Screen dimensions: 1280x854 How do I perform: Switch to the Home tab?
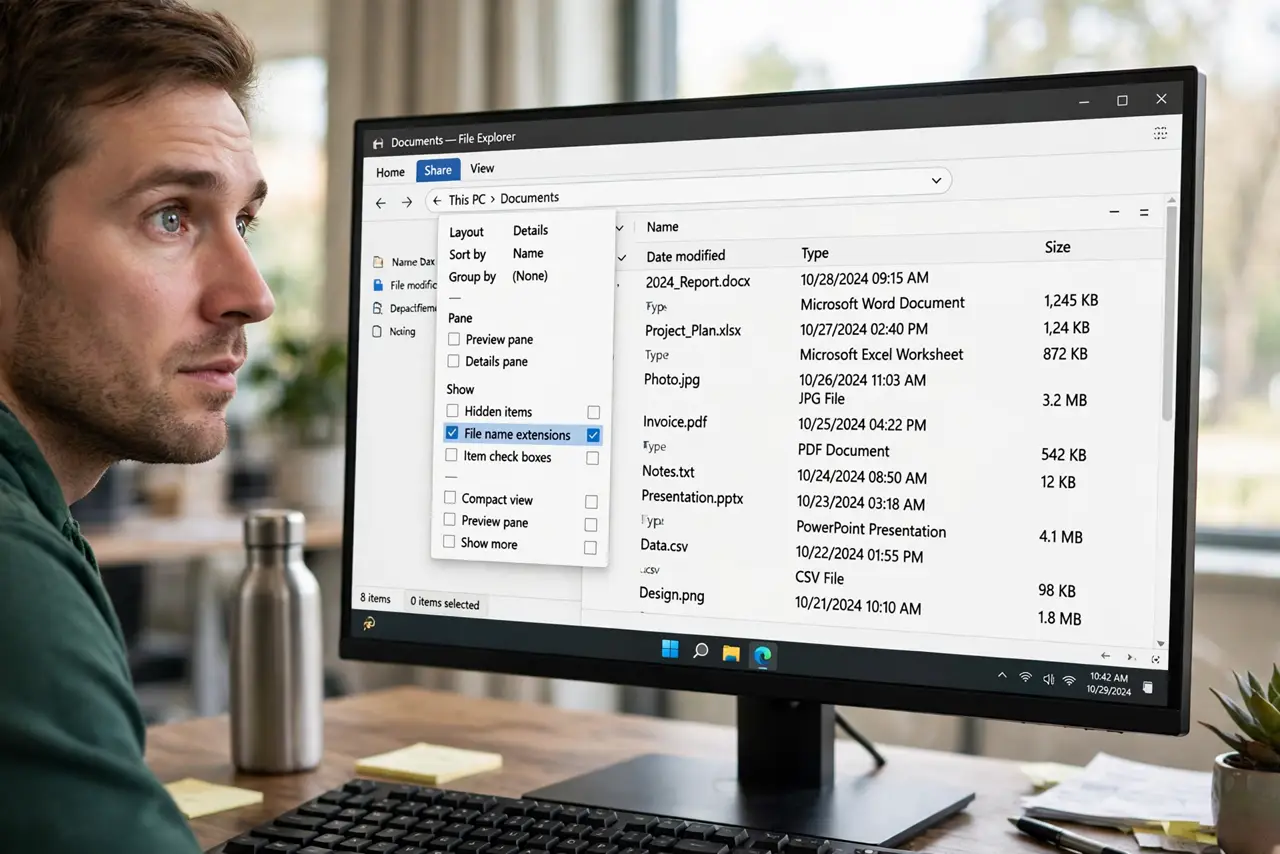point(390,172)
